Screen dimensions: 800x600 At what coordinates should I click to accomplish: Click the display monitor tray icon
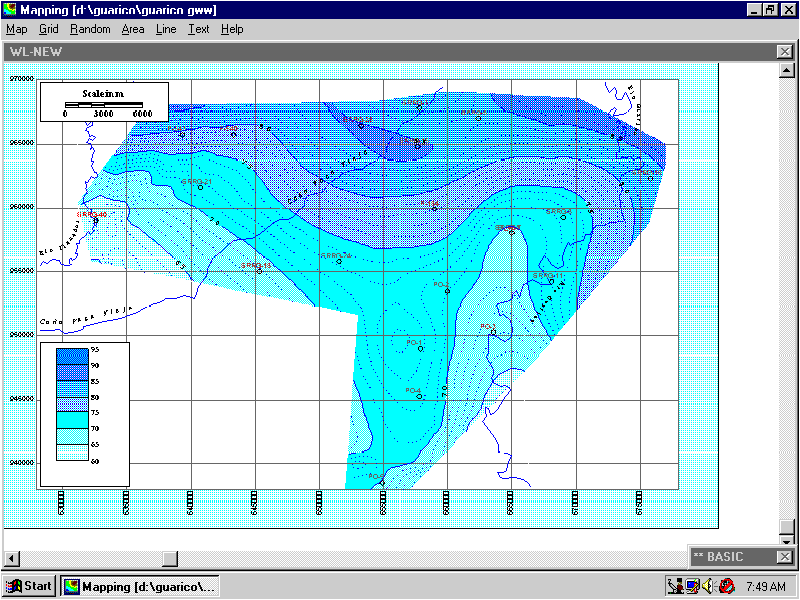(x=692, y=586)
